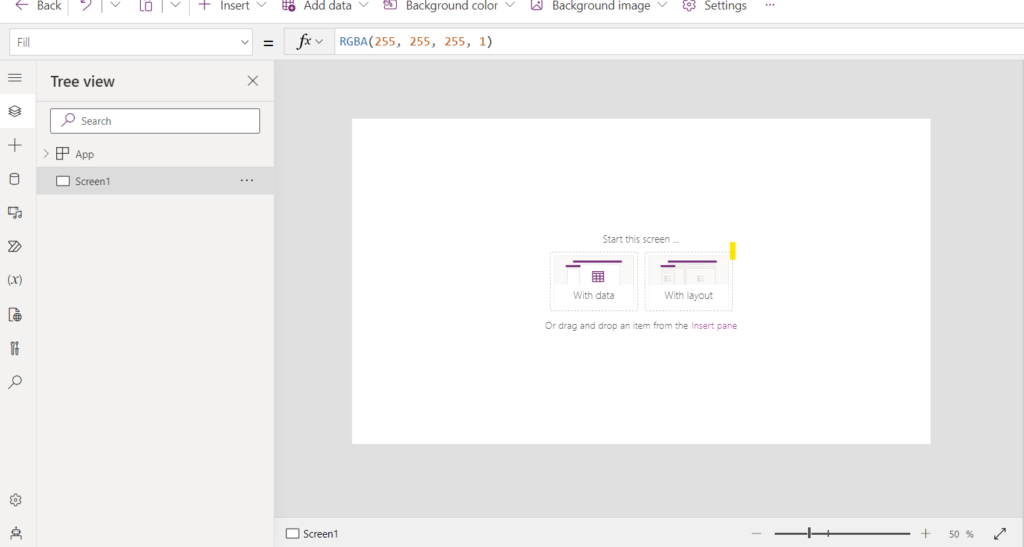
Task: Open the Add data table icon
Action: pos(289,6)
